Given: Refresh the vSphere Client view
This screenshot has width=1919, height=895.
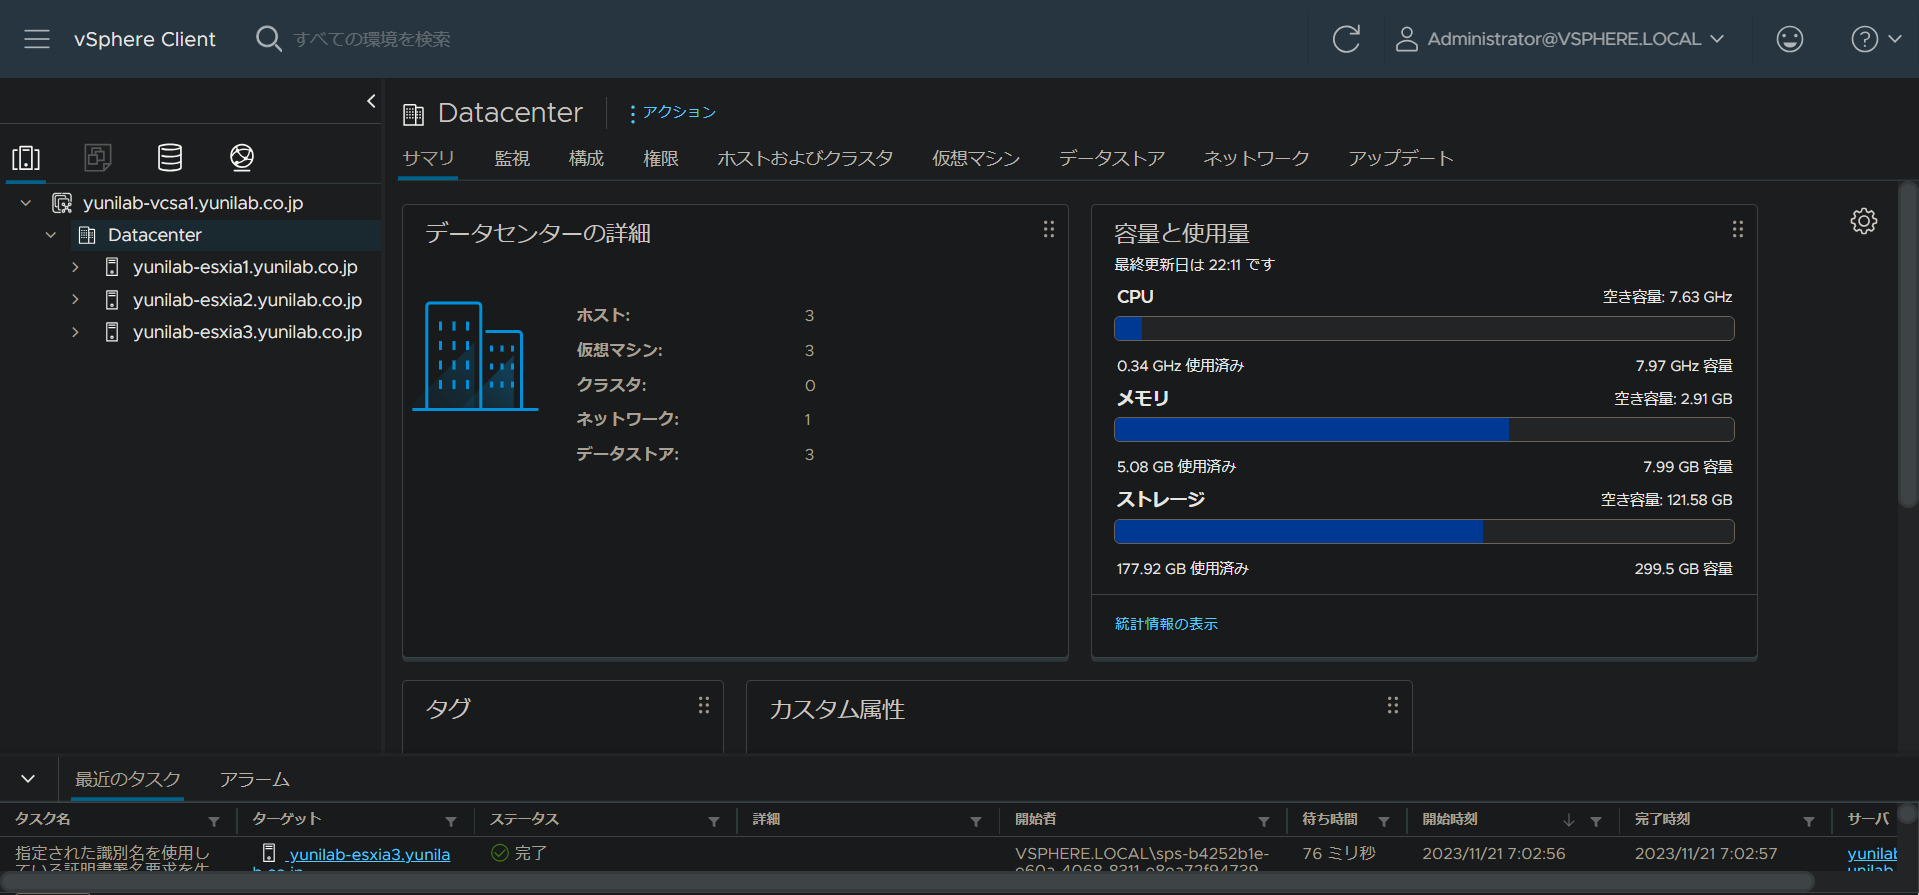Looking at the screenshot, I should point(1346,39).
